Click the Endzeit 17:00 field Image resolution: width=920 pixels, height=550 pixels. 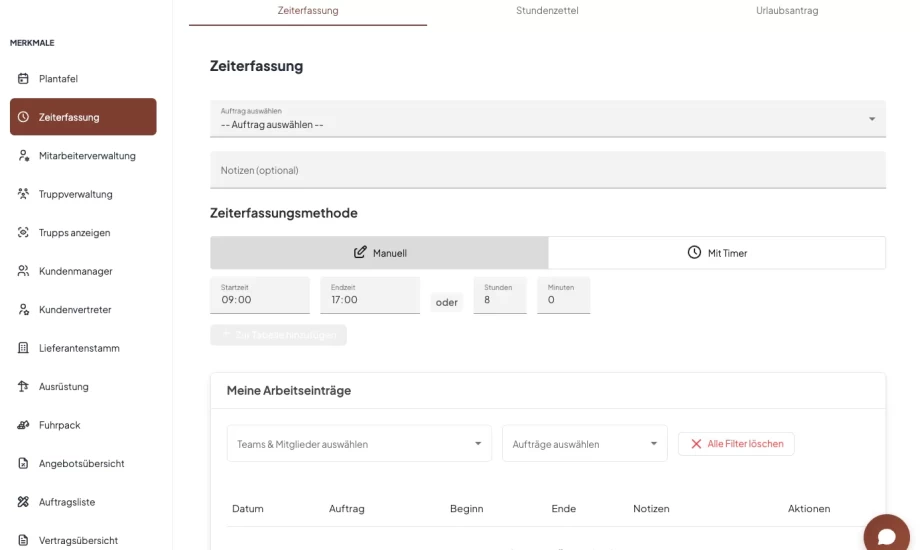point(370,295)
